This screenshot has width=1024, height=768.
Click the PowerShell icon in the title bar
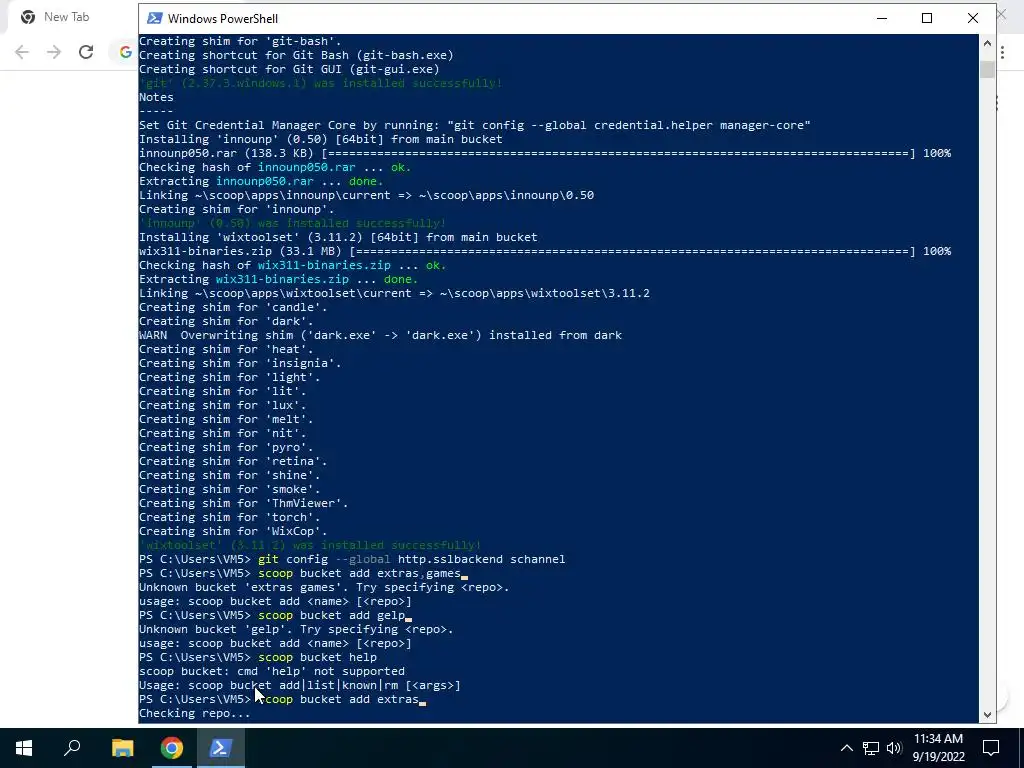[x=155, y=18]
